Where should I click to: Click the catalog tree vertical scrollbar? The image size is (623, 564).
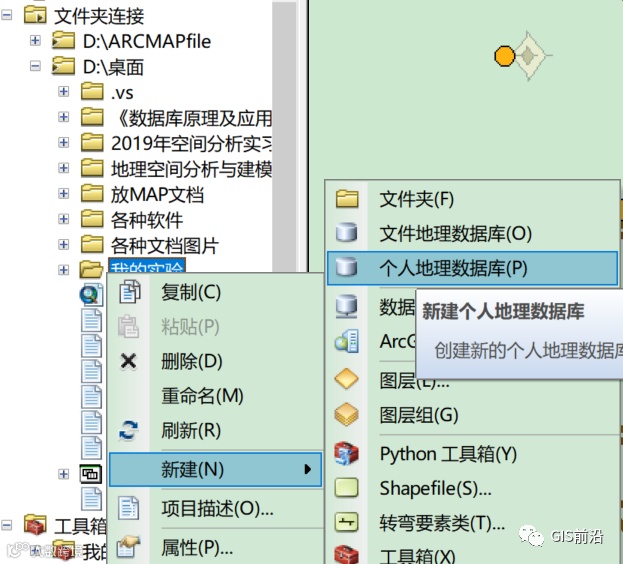coord(284,135)
